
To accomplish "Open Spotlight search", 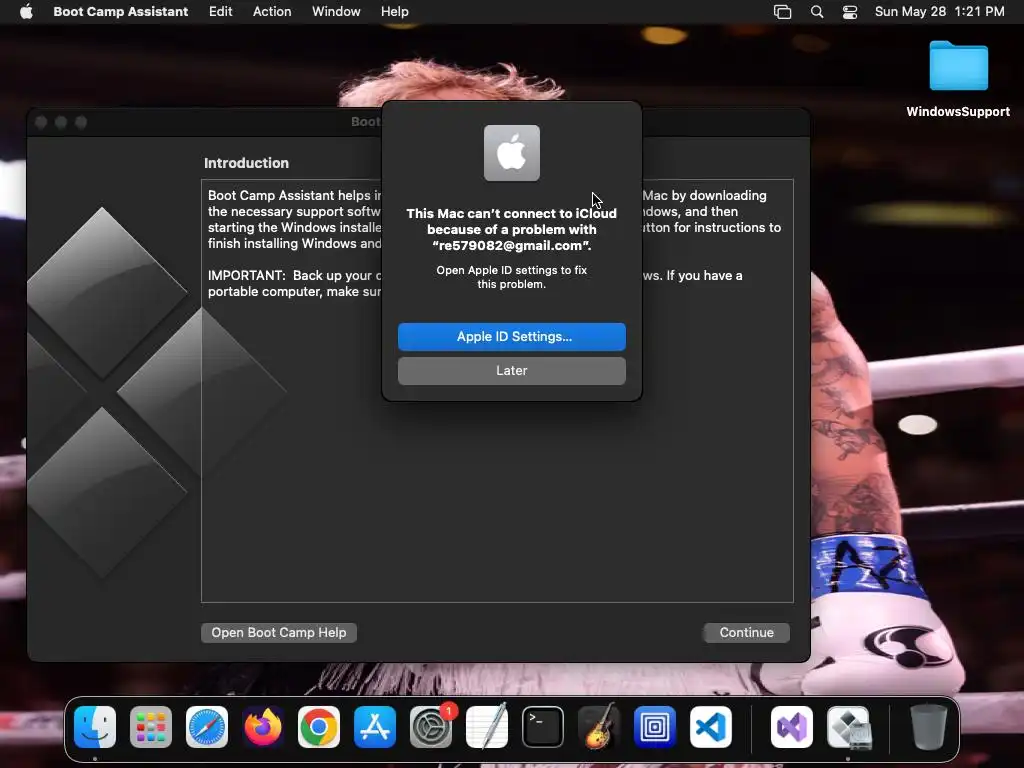I will tap(816, 12).
